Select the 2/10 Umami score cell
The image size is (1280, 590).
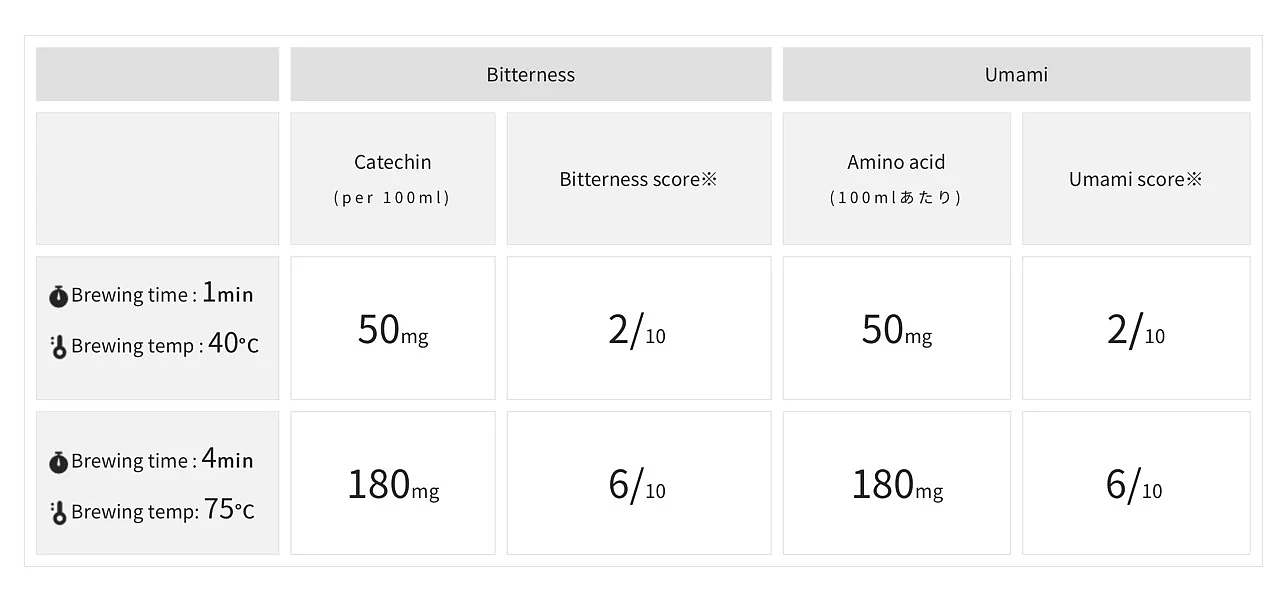tap(1135, 328)
